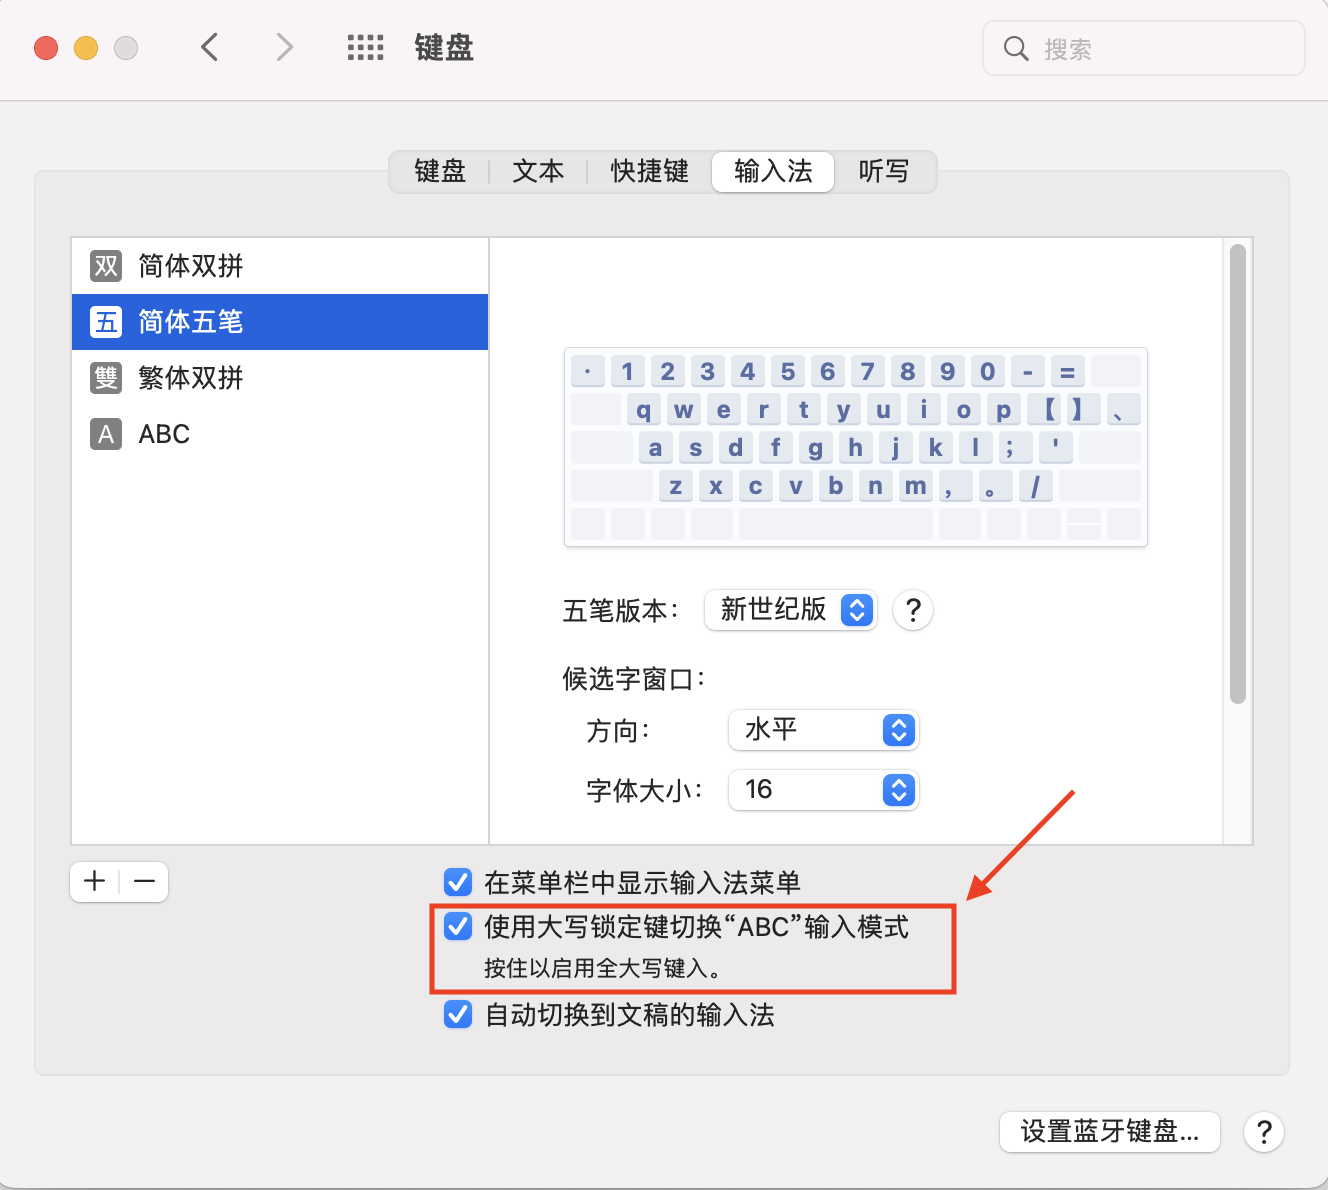This screenshot has height=1190, width=1328.
Task: Click the magnifying glass in the search field
Action: tap(1015, 47)
